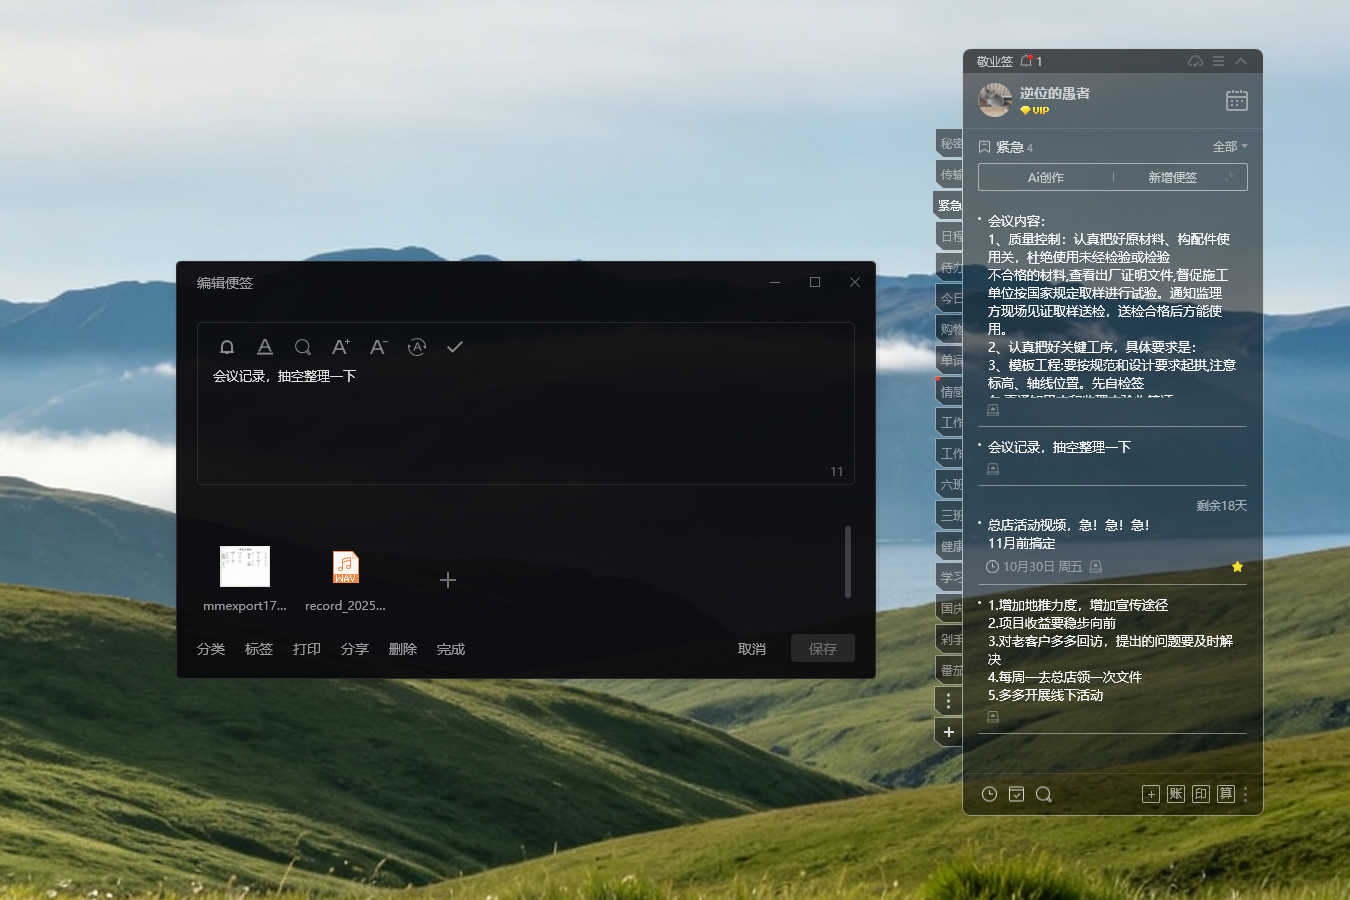Increase font size with A+ icon

click(341, 347)
